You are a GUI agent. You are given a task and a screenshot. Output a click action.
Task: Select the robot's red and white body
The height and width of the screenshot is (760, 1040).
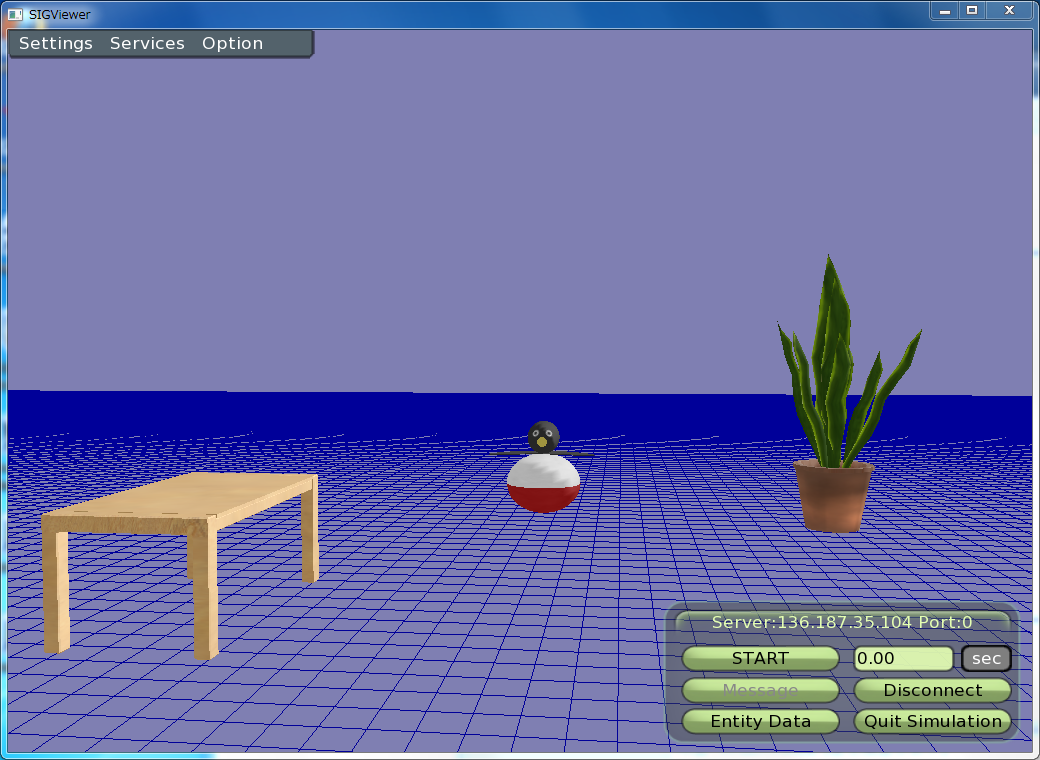pos(543,483)
